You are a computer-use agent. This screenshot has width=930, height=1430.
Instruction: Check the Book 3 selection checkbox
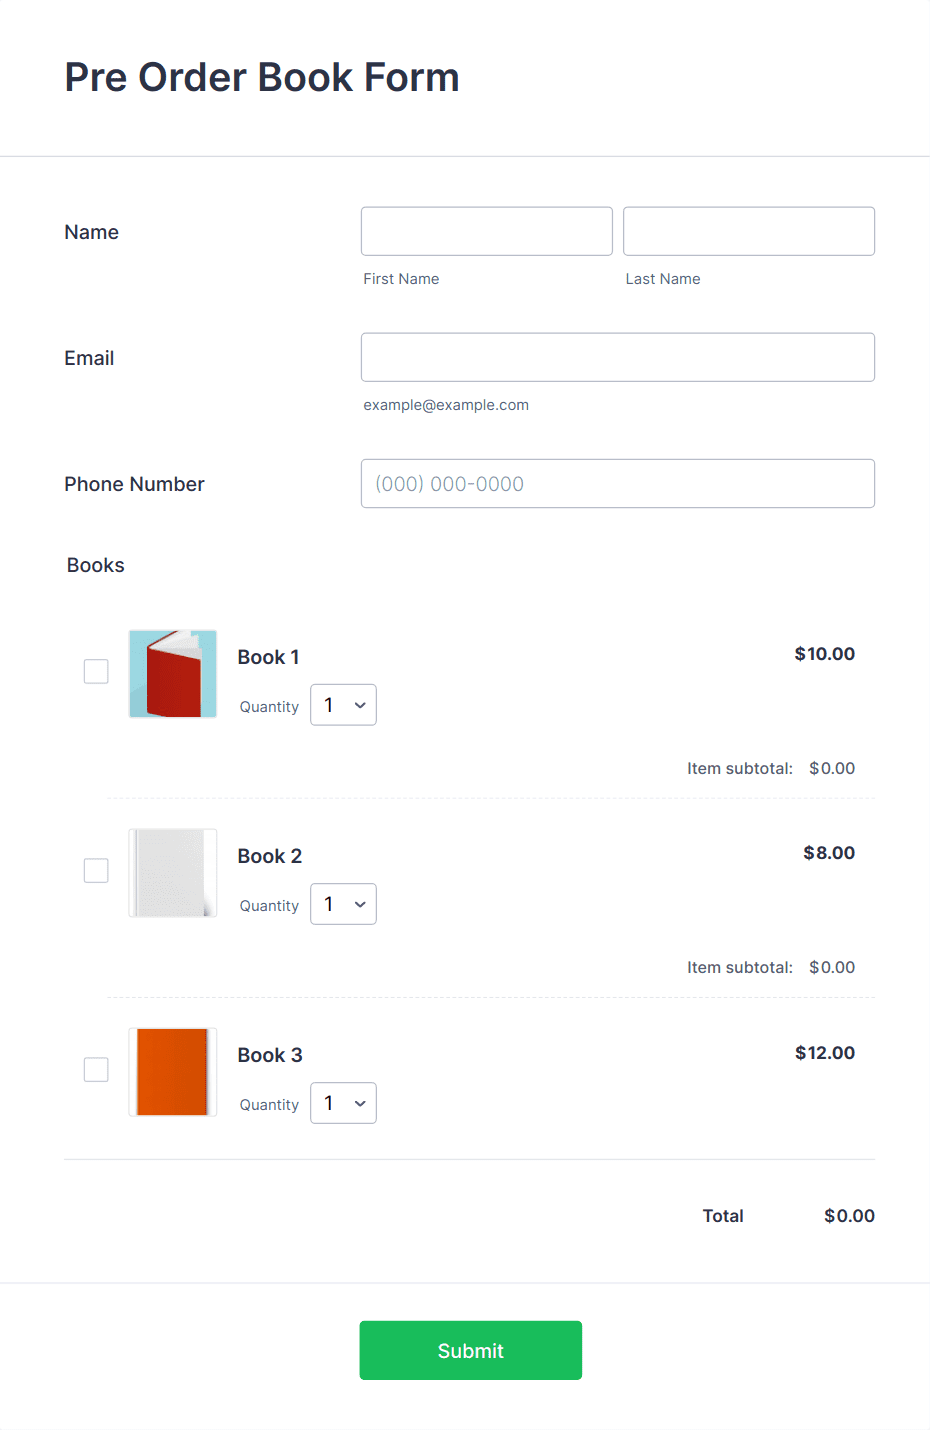tap(95, 1069)
